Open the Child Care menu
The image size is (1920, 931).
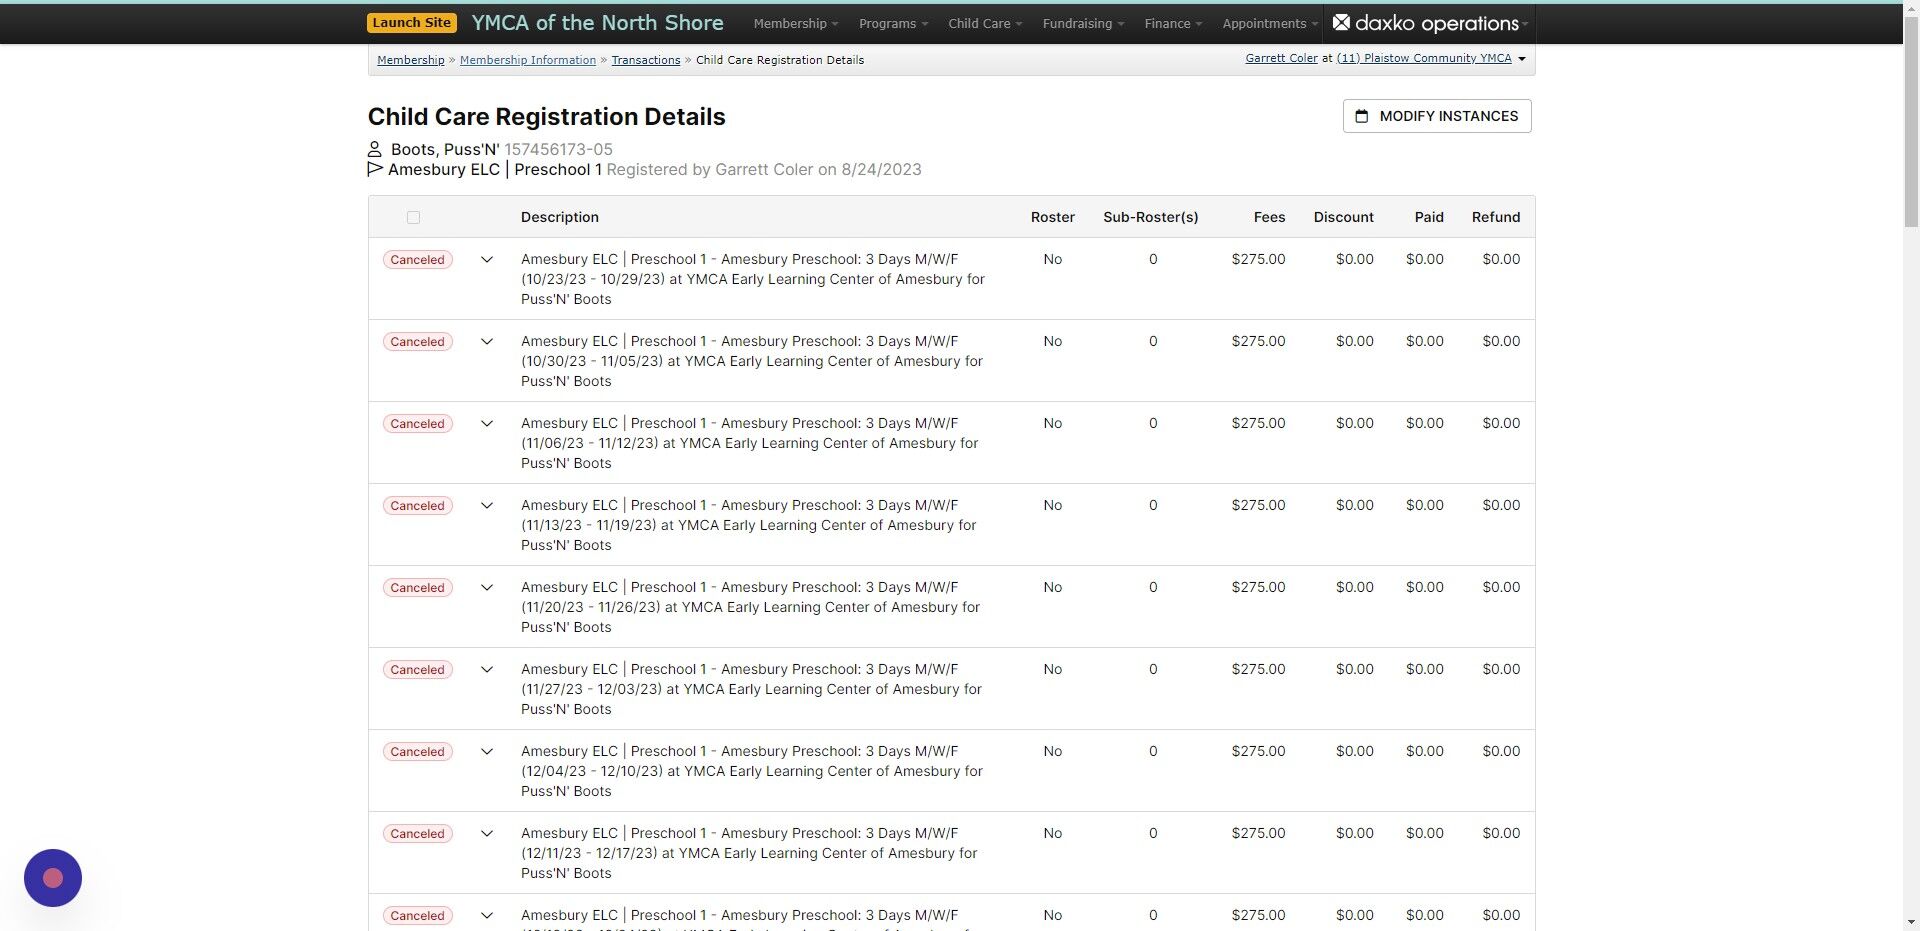coord(985,23)
